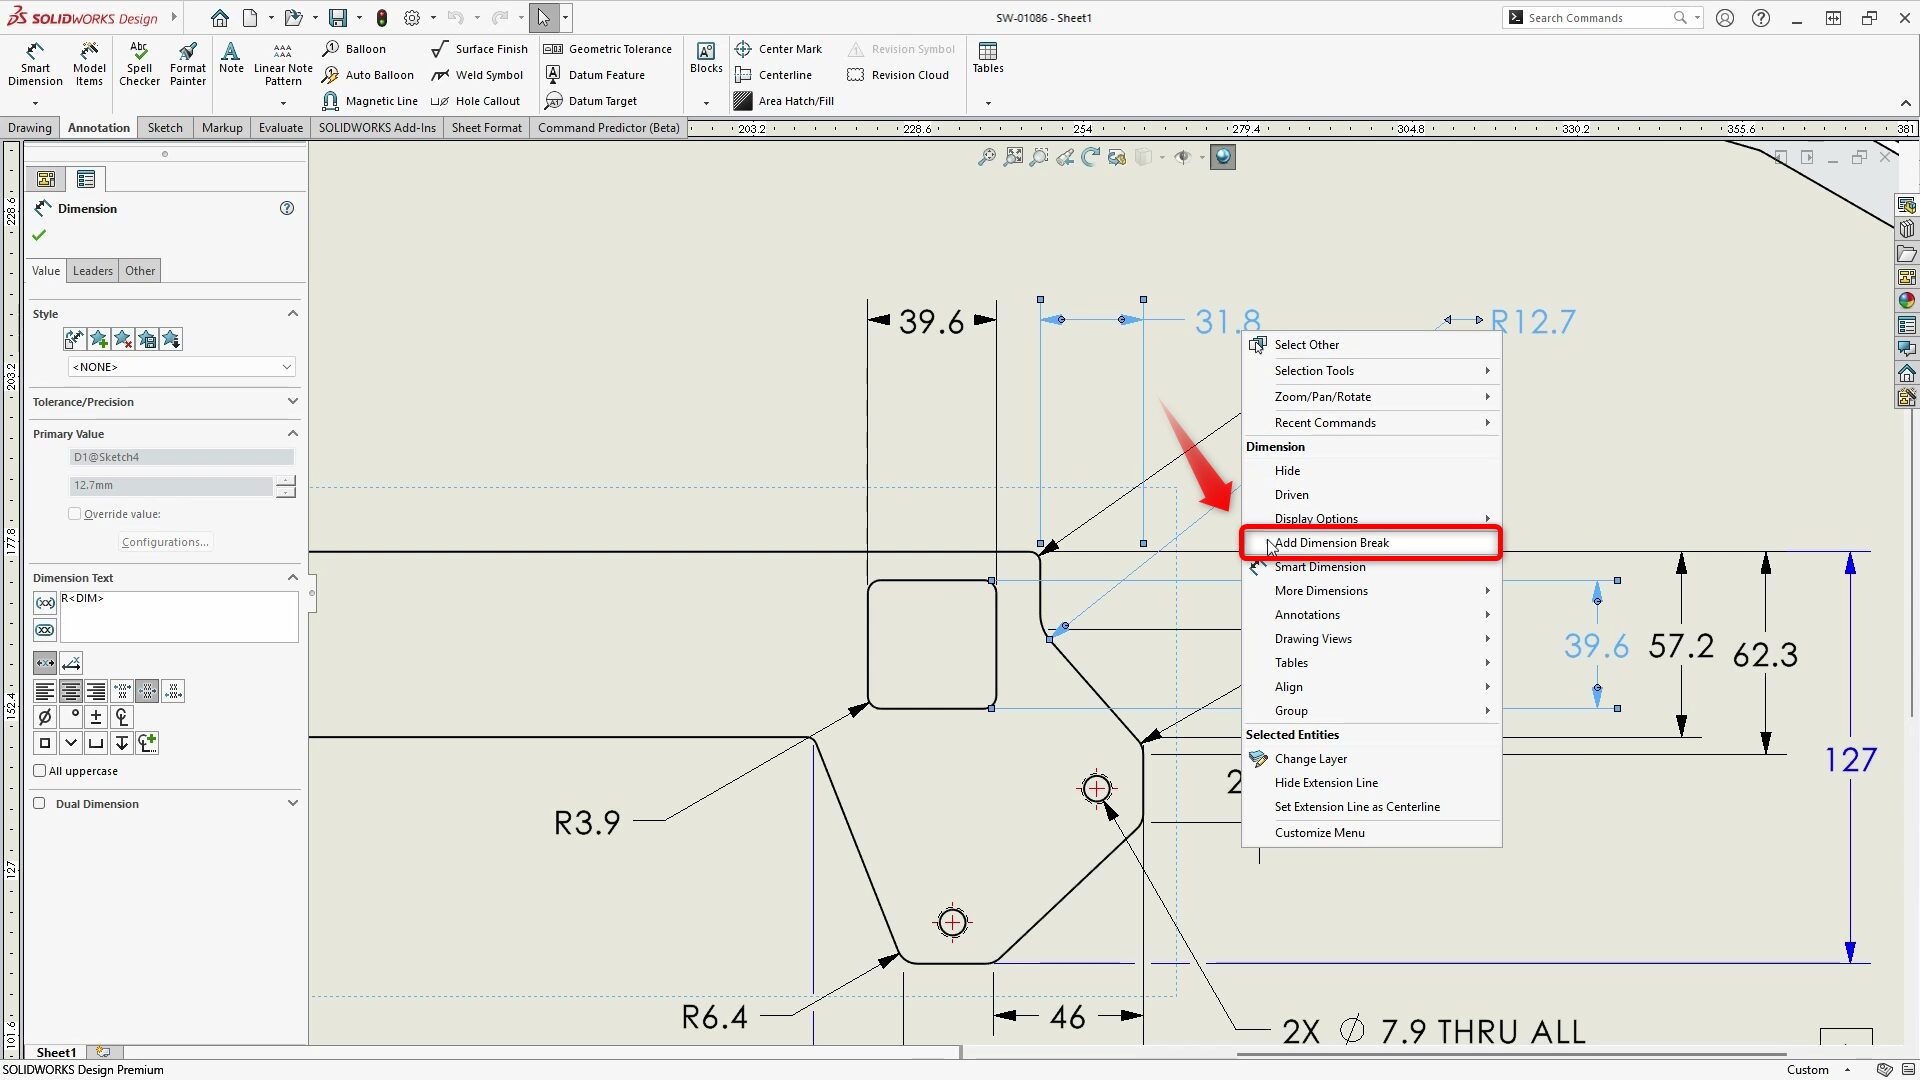The width and height of the screenshot is (1920, 1080).
Task: Select the Smart Dimension tool
Action: [35, 64]
